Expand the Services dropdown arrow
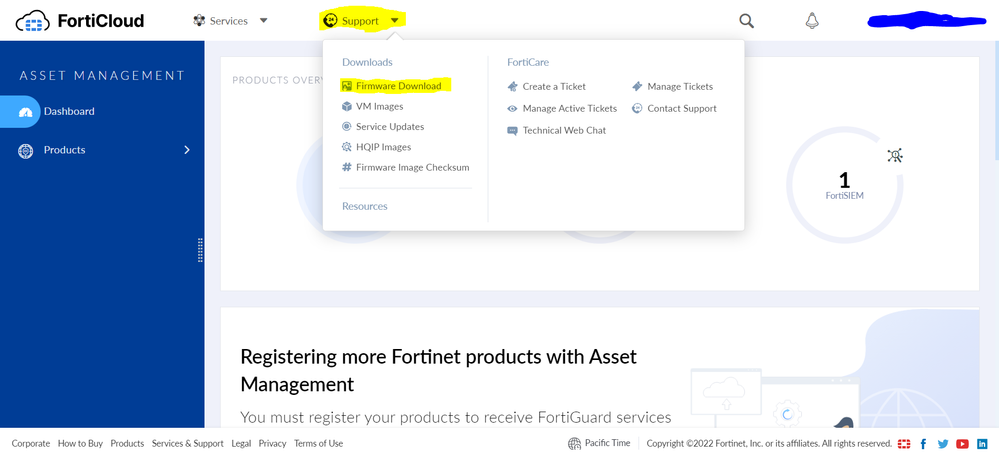This screenshot has height=456, width=999. 264,20
